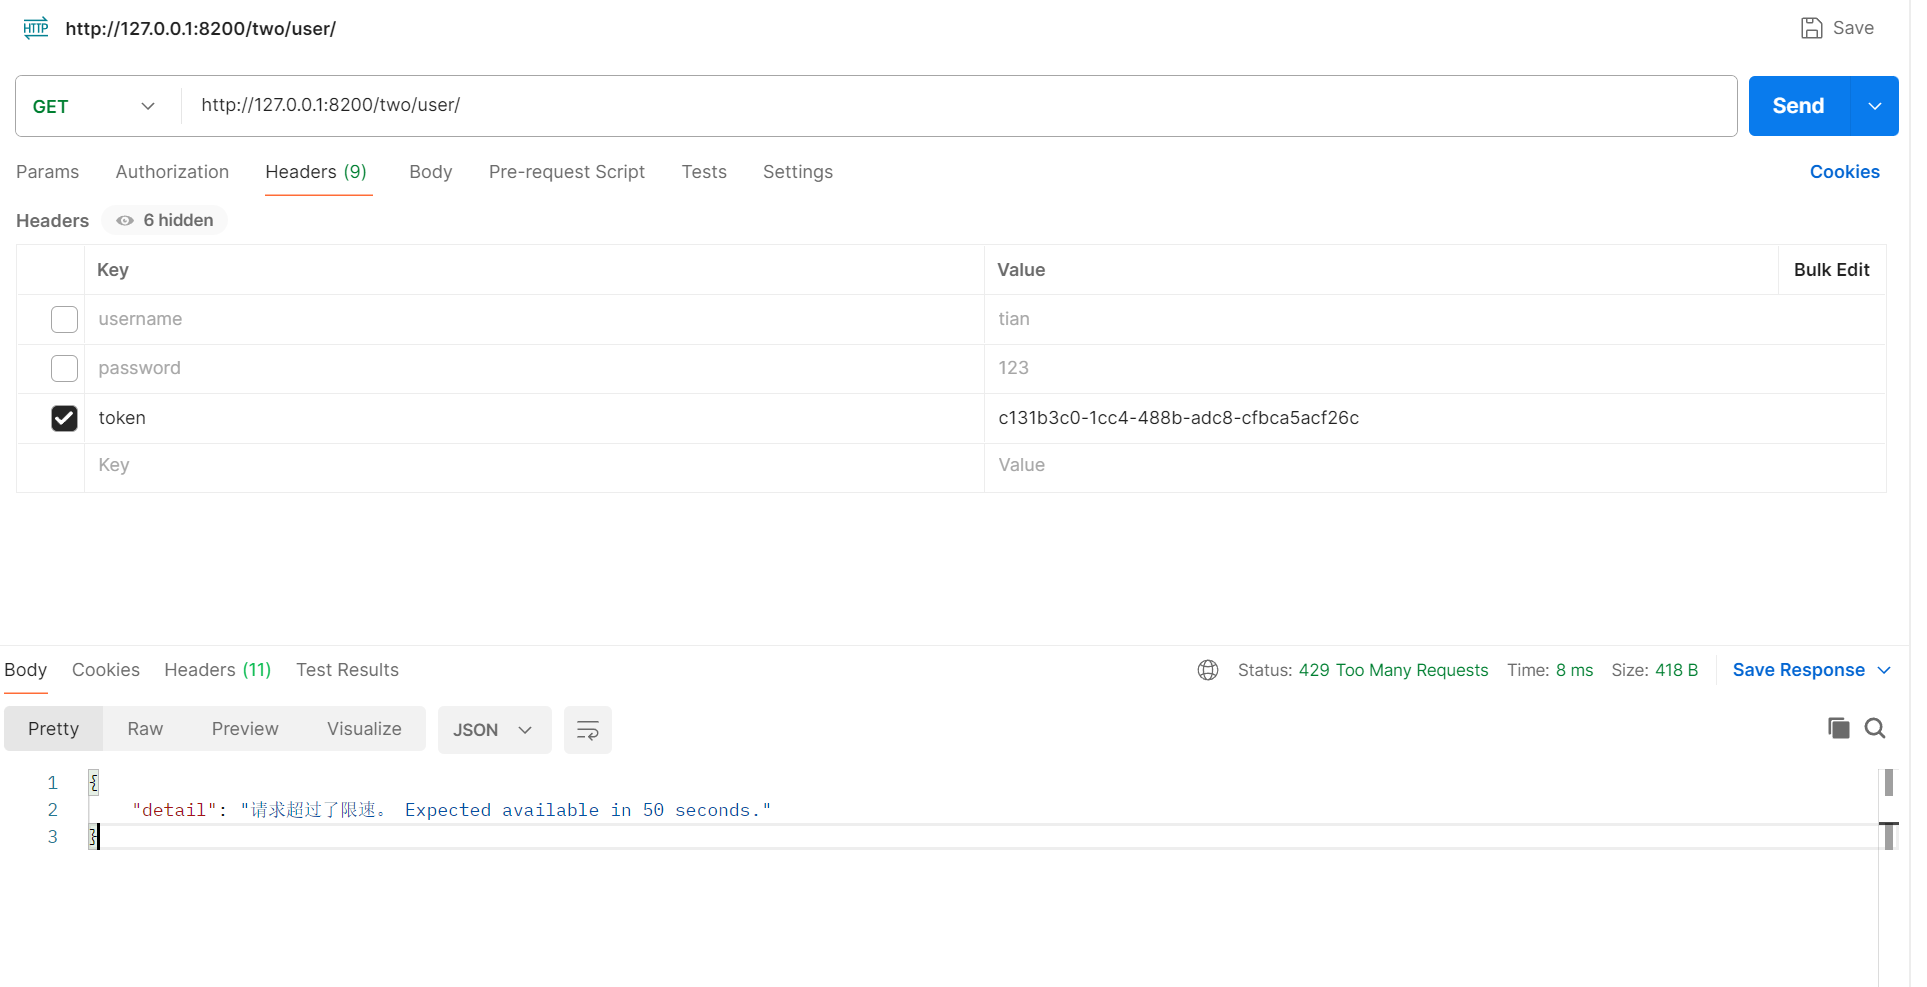Uncheck the token header checkbox
The image size is (1927, 987).
(x=64, y=418)
